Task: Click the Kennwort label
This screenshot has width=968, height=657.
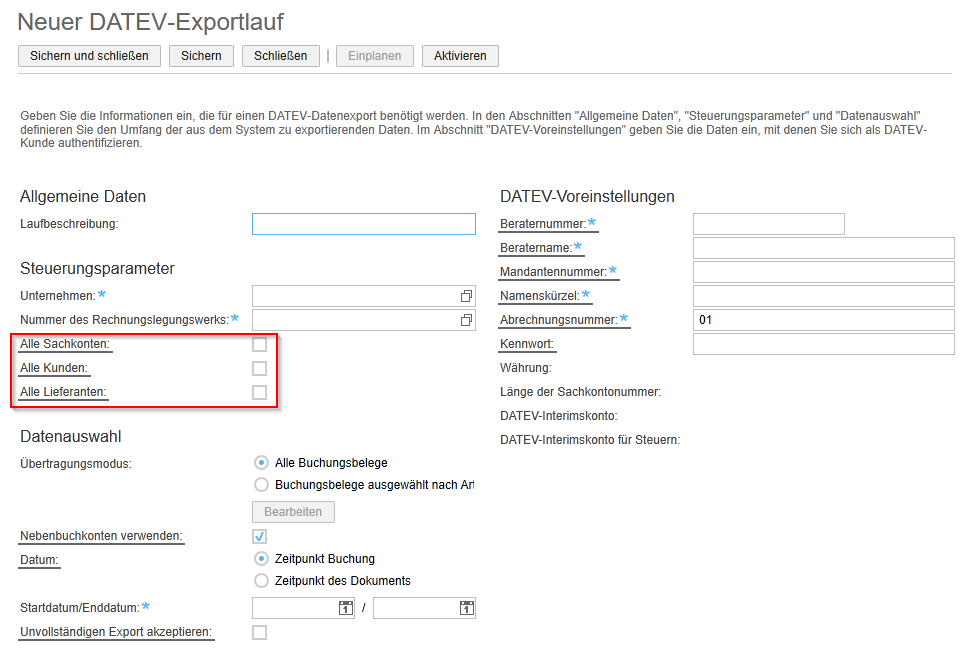Action: pos(527,344)
